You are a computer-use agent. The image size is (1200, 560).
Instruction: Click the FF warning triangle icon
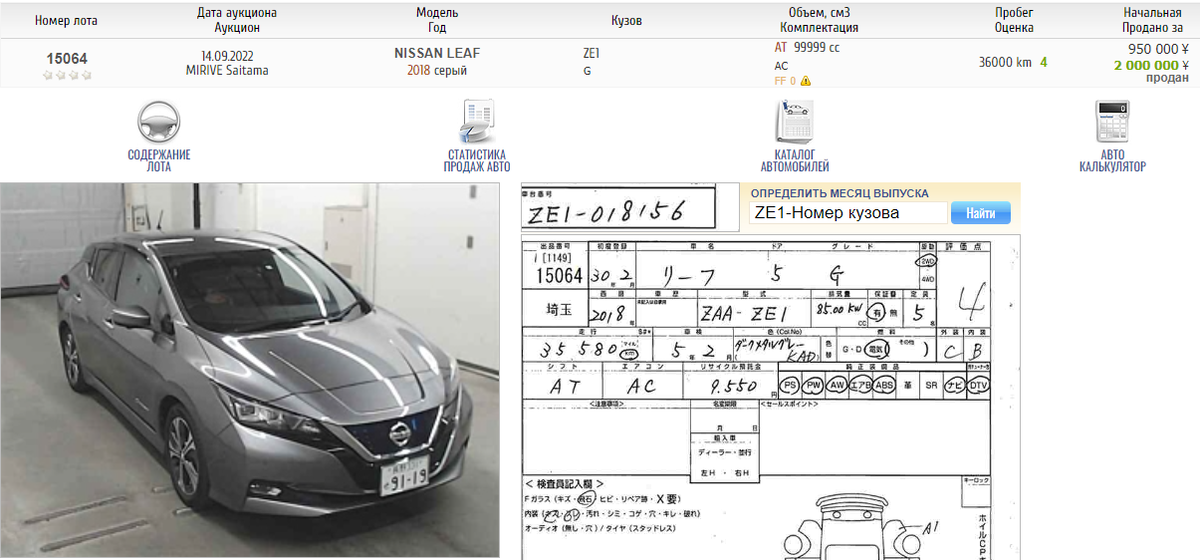(x=805, y=81)
